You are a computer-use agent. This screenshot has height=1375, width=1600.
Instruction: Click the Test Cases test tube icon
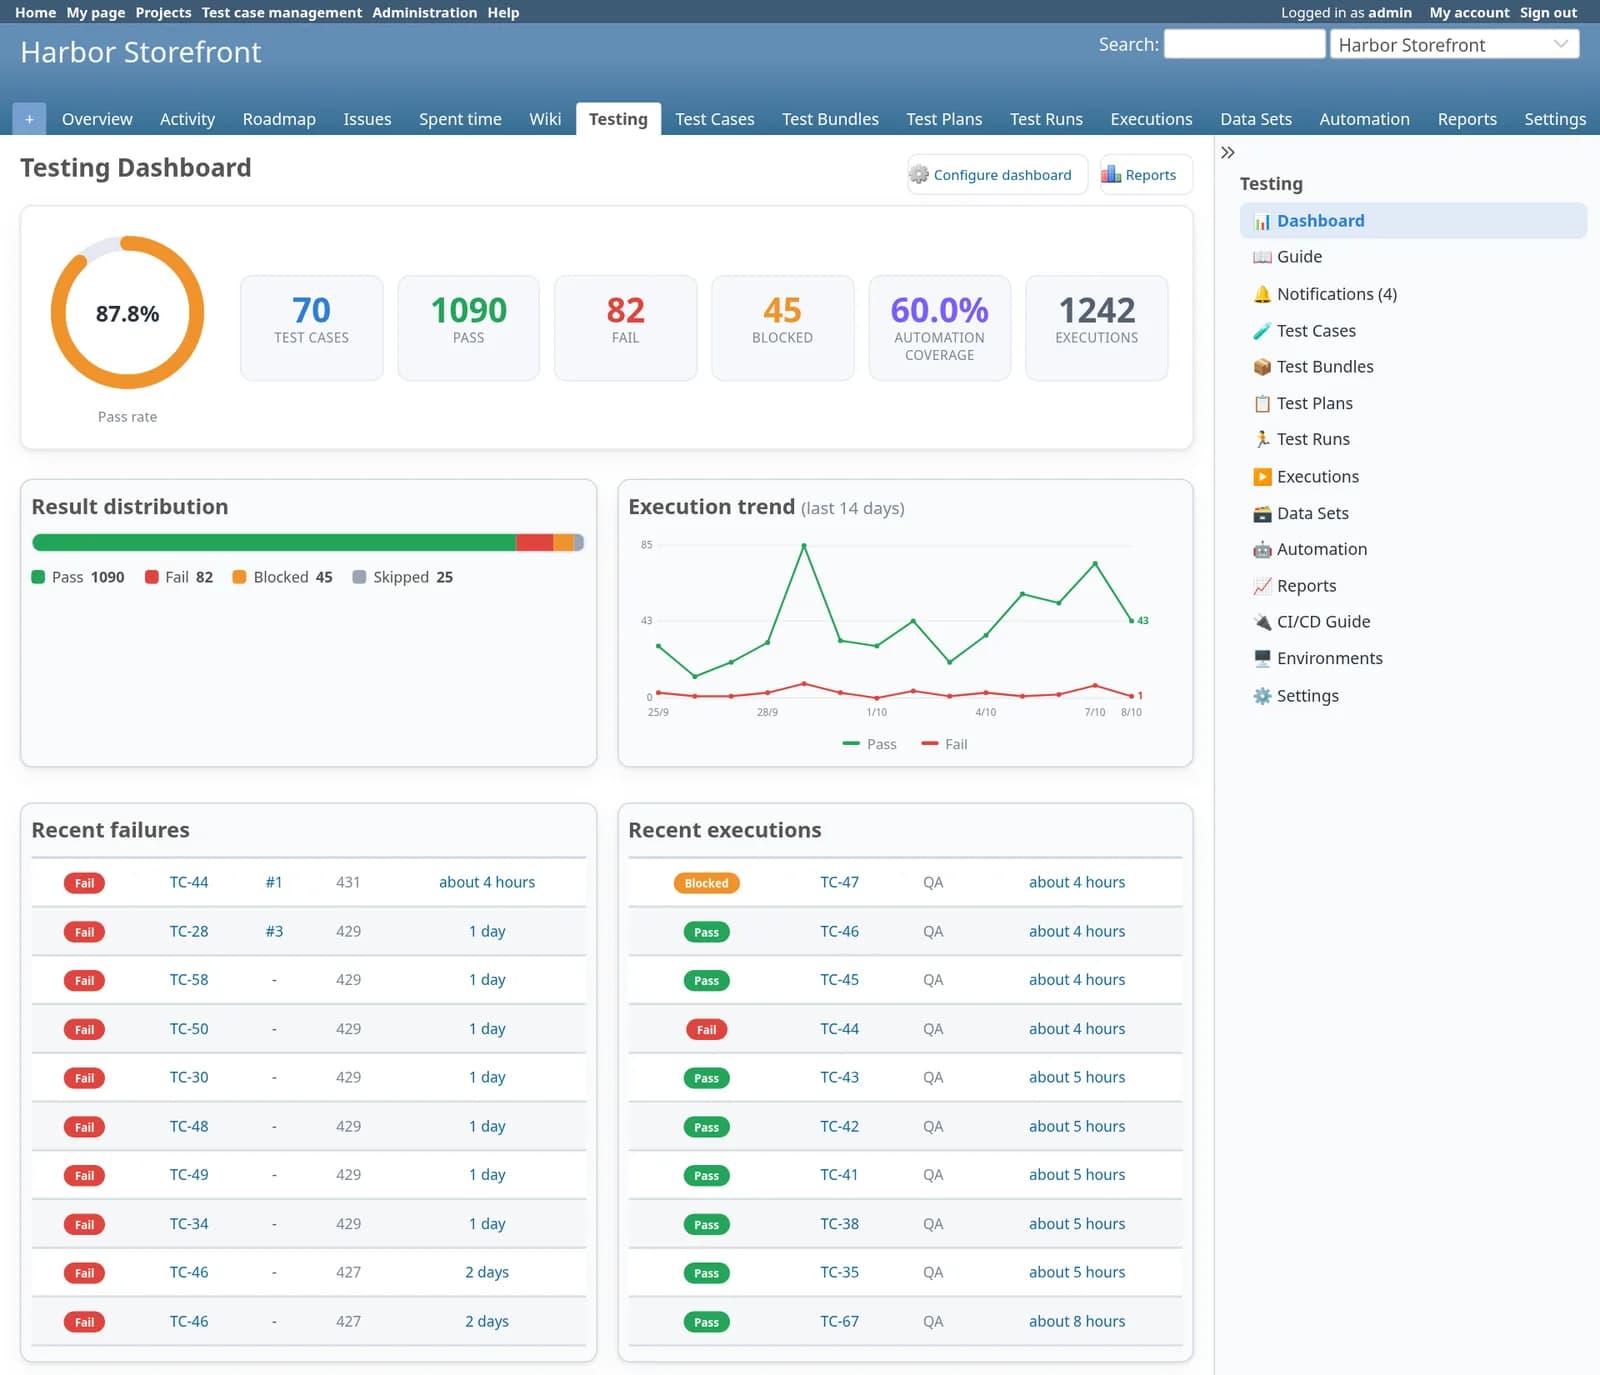1262,331
